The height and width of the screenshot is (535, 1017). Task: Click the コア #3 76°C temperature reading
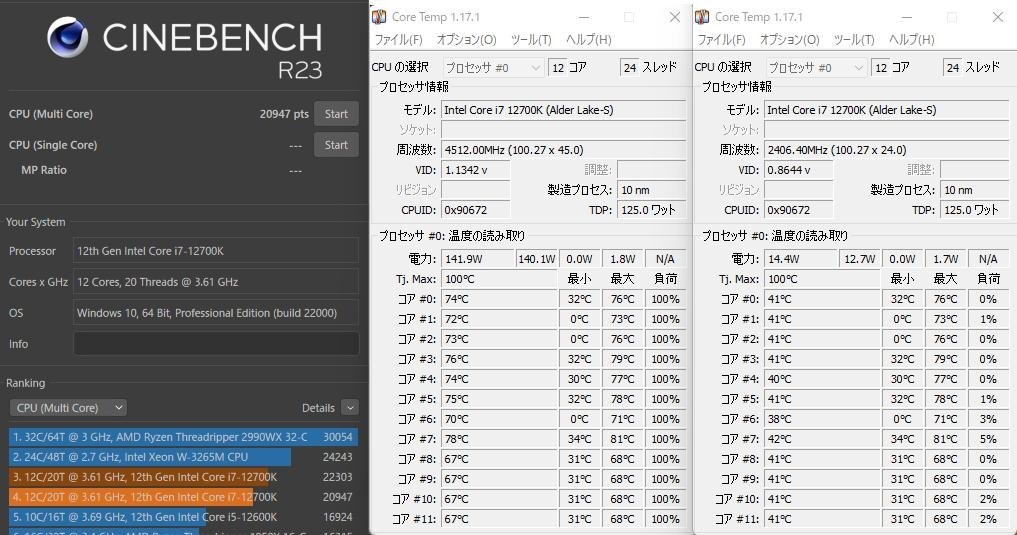coord(499,359)
